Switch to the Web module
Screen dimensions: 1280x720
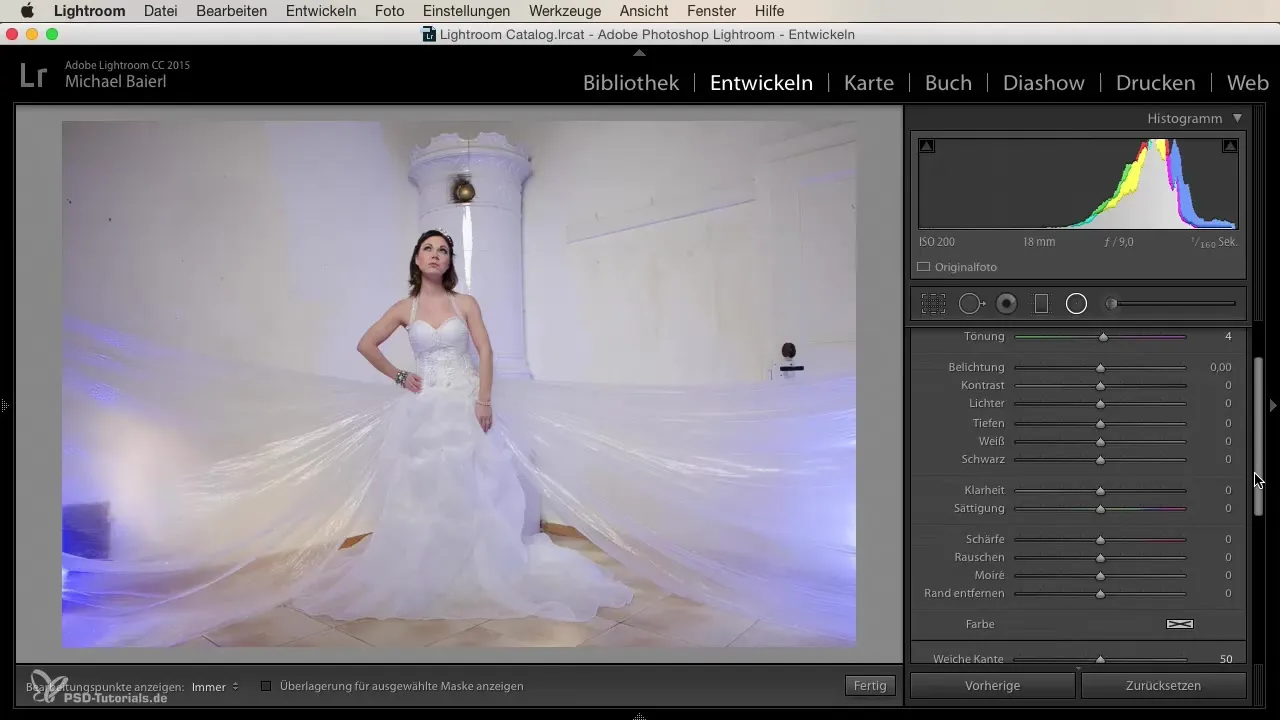[x=1247, y=83]
